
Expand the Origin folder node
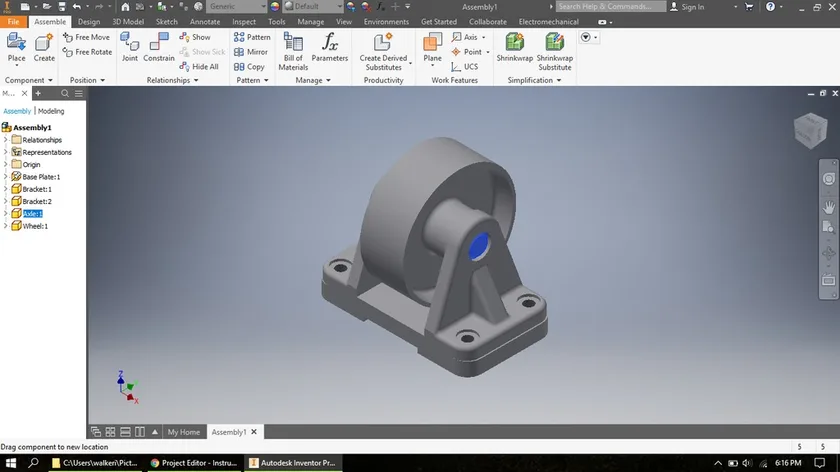click(x=6, y=164)
